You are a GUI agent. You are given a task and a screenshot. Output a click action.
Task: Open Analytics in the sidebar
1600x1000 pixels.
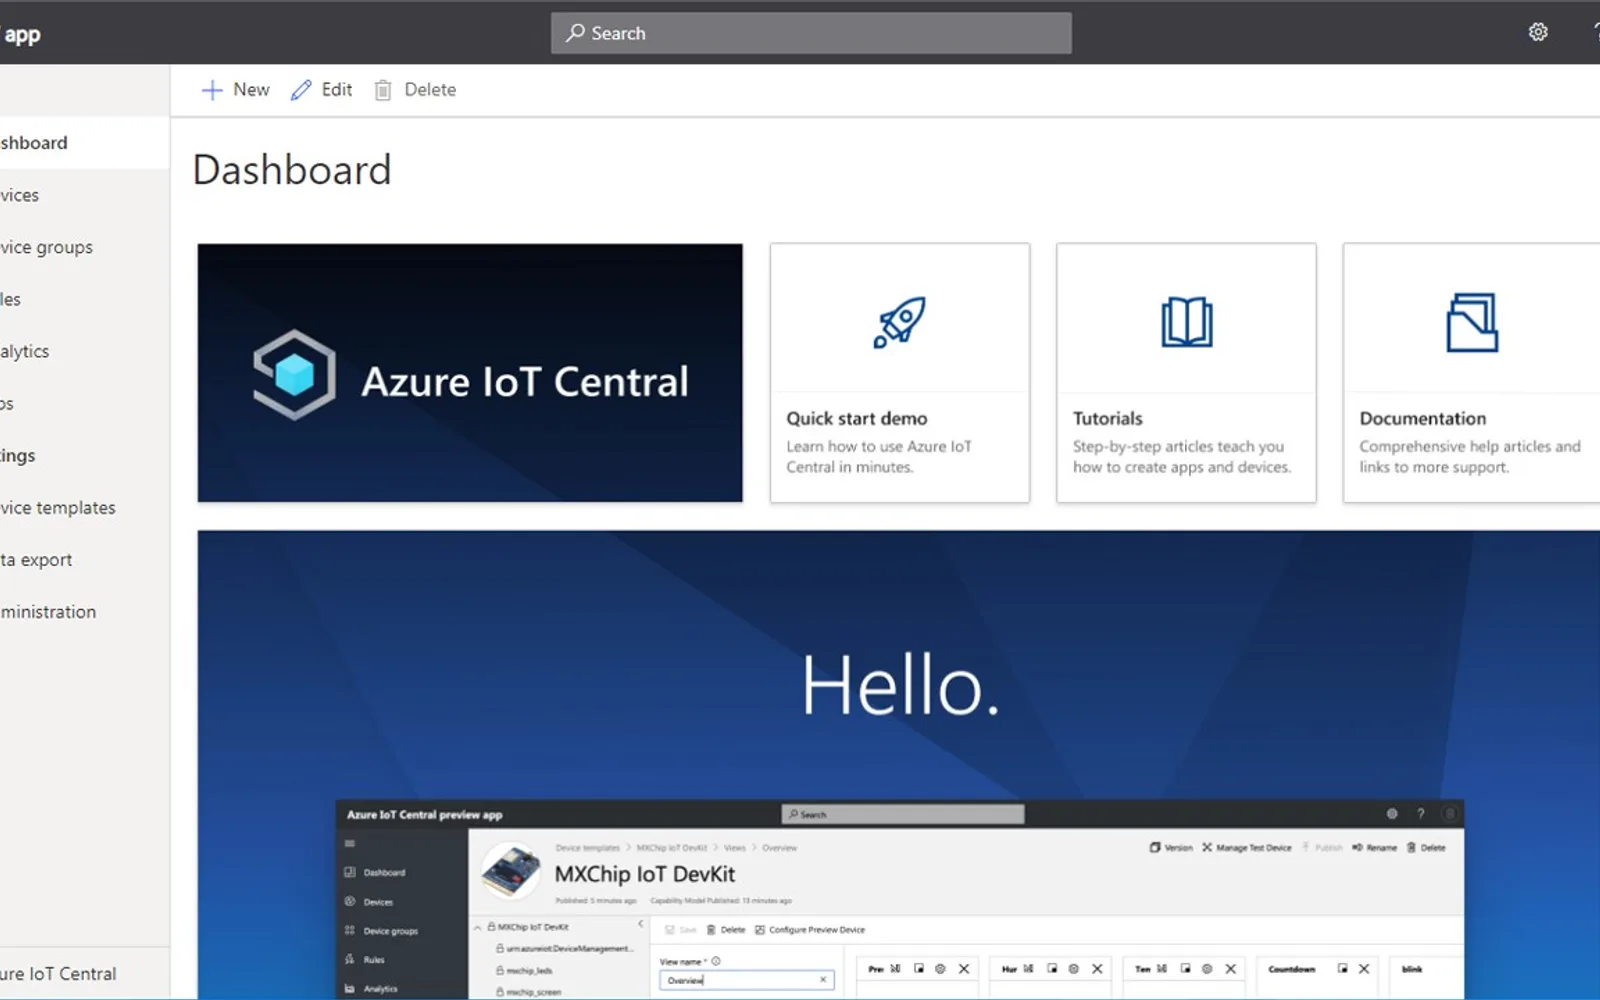coord(84,351)
